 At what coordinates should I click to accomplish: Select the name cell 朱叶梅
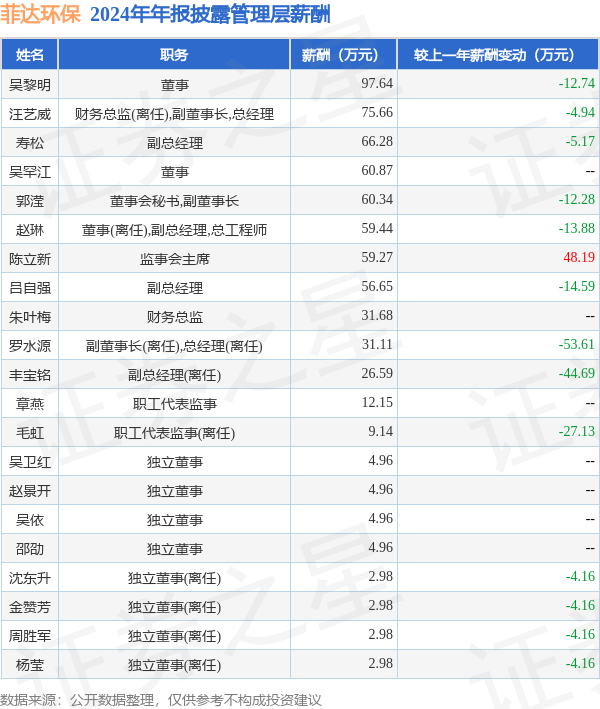pos(30,317)
